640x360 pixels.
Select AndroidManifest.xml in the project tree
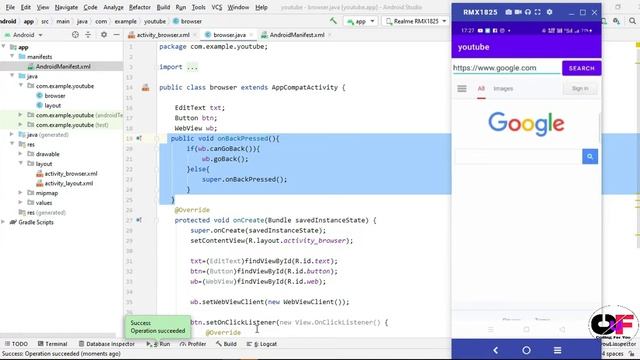63,67
